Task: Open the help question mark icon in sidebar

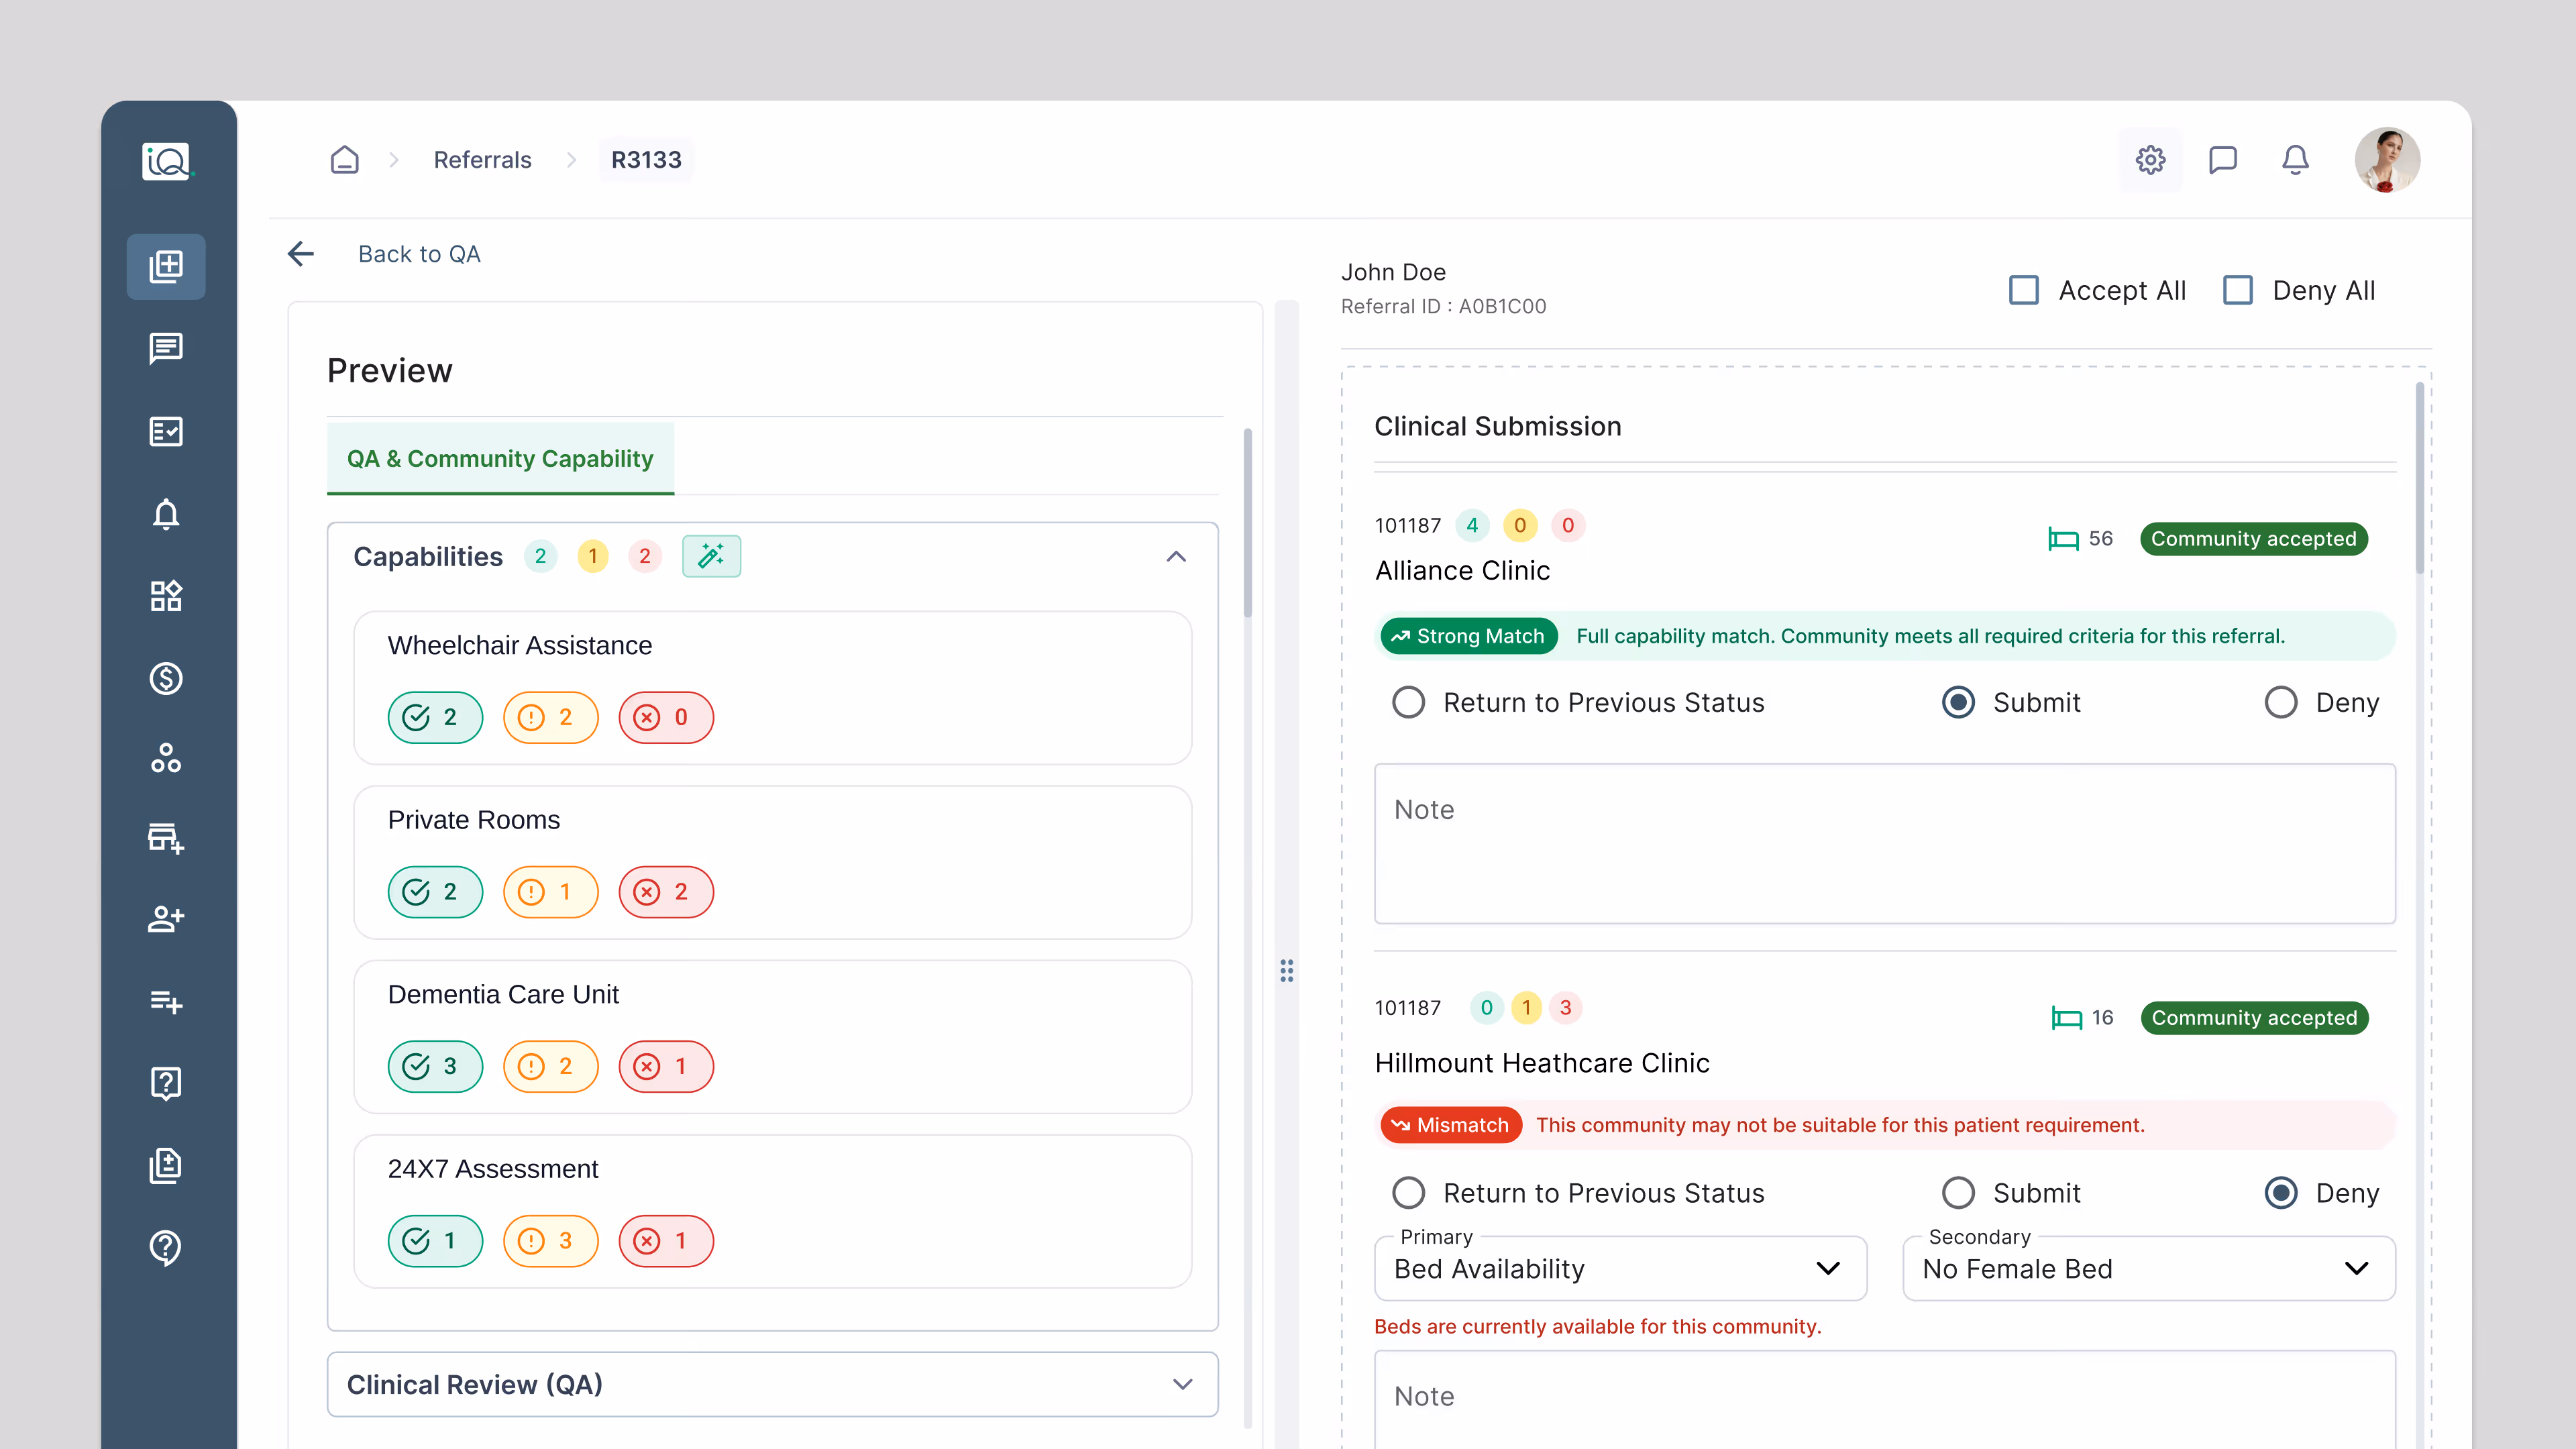Action: coord(166,1247)
